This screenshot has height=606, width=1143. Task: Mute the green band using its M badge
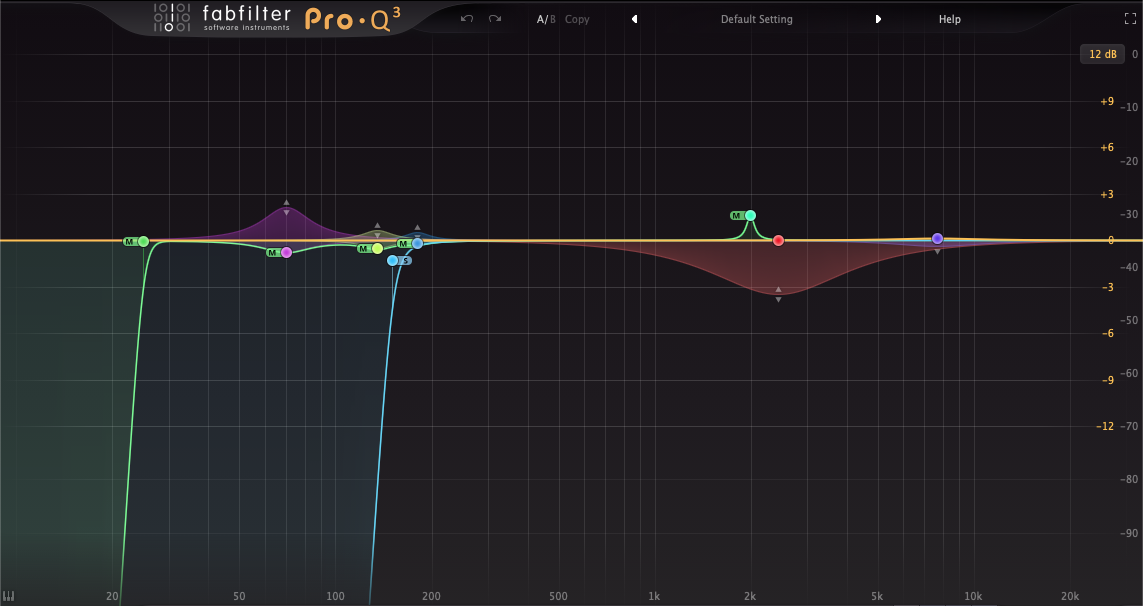129,242
